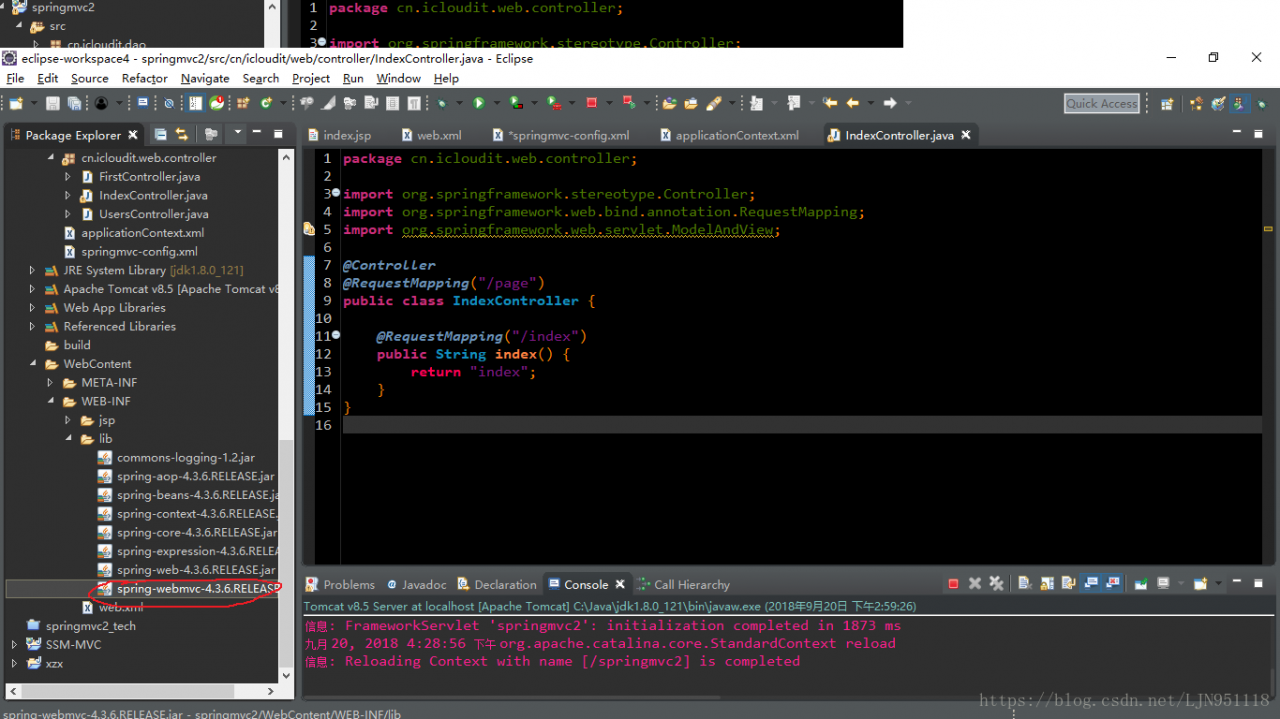Toggle Scroll Lock in console toolbar
The image size is (1280, 719).
(x=1047, y=584)
